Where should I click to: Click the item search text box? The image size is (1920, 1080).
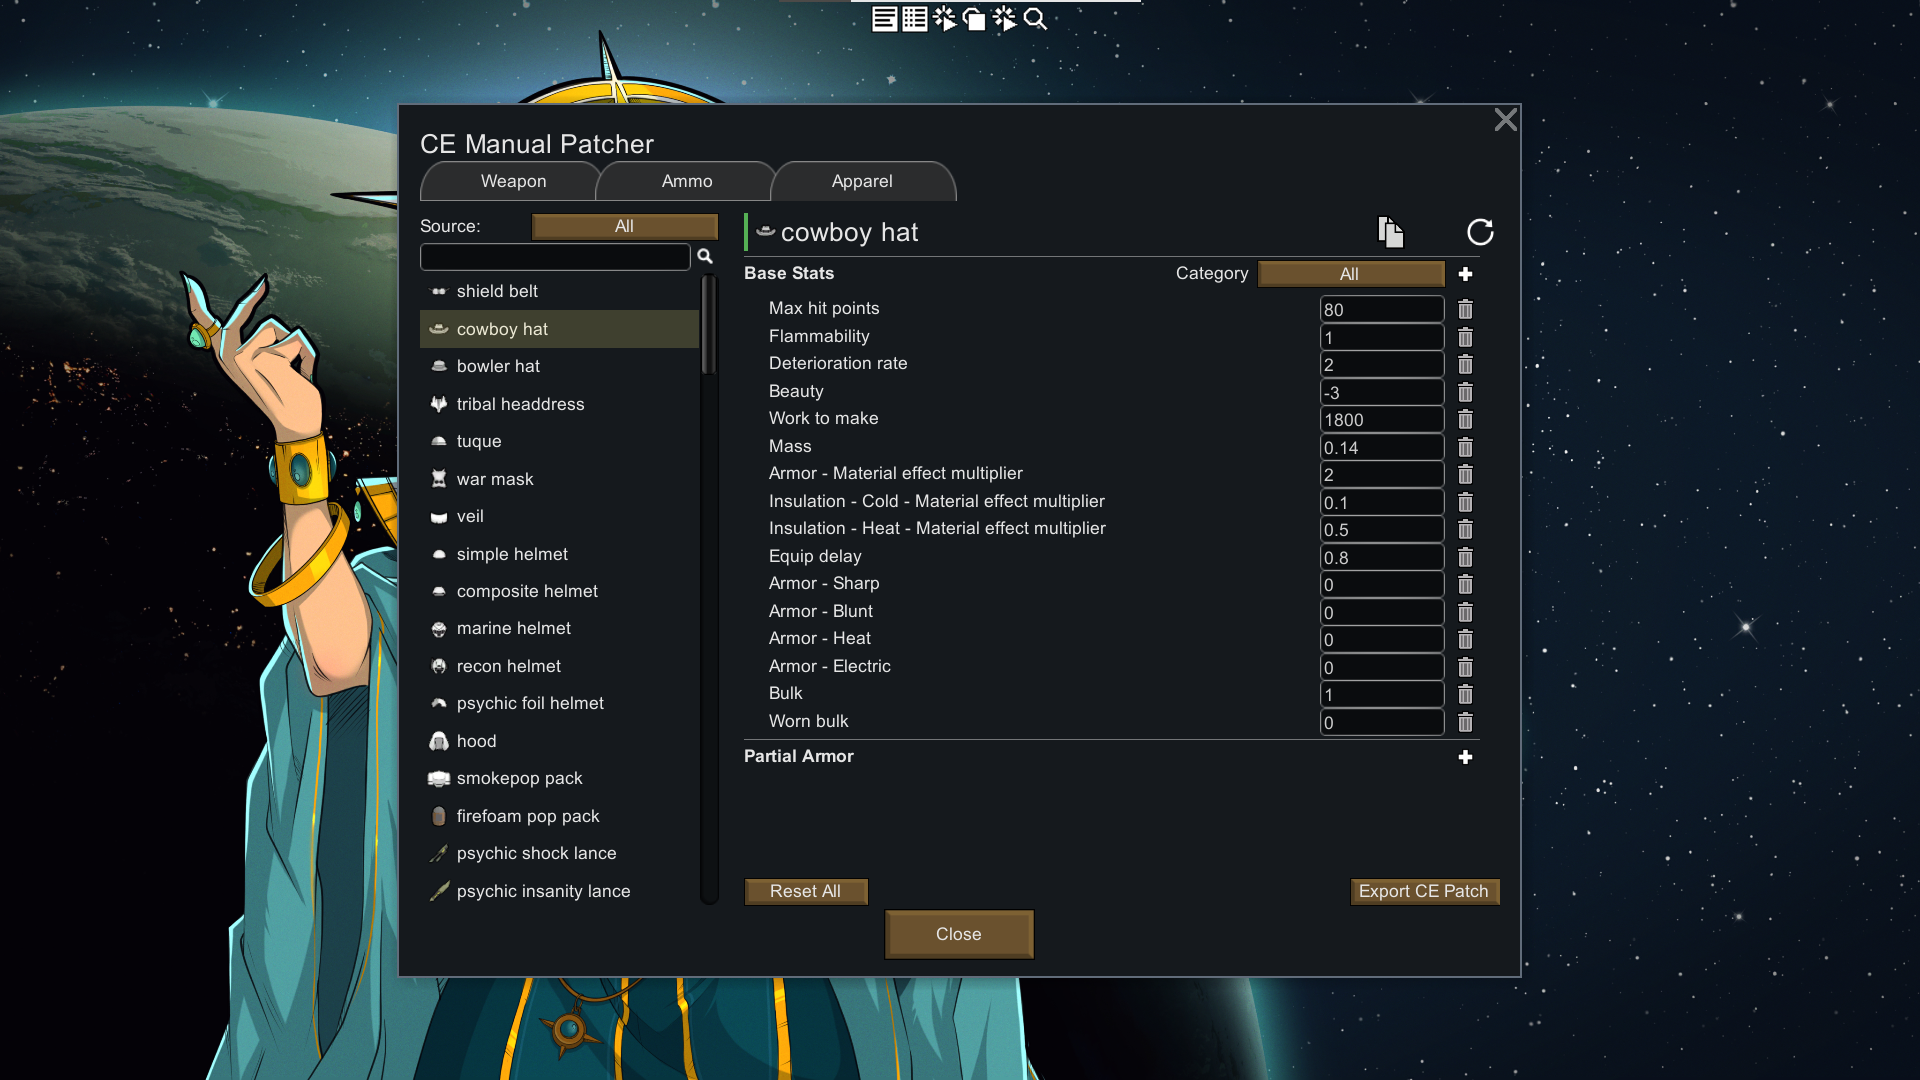pos(555,257)
